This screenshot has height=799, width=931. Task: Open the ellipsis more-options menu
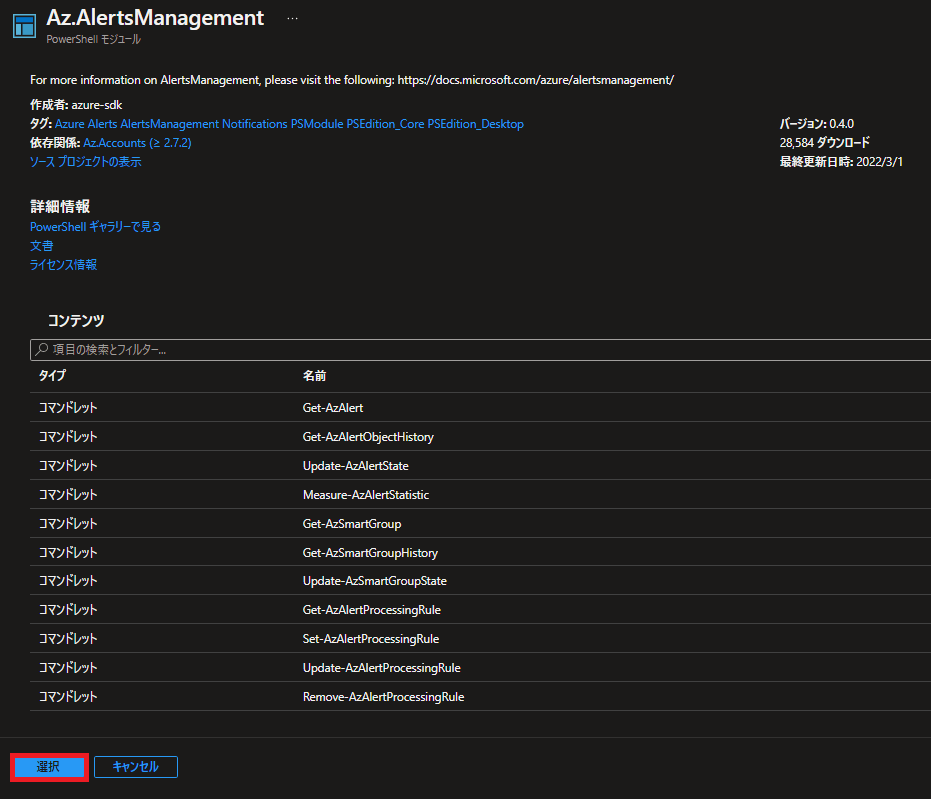point(292,18)
